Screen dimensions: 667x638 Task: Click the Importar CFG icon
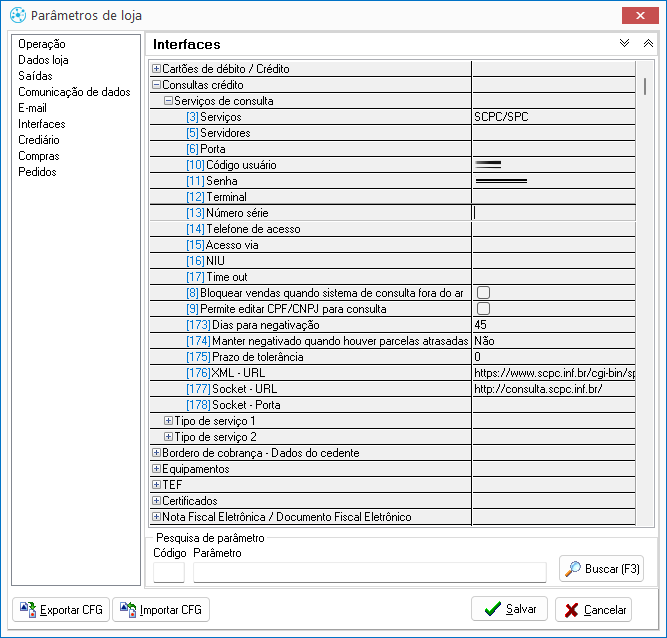click(128, 610)
